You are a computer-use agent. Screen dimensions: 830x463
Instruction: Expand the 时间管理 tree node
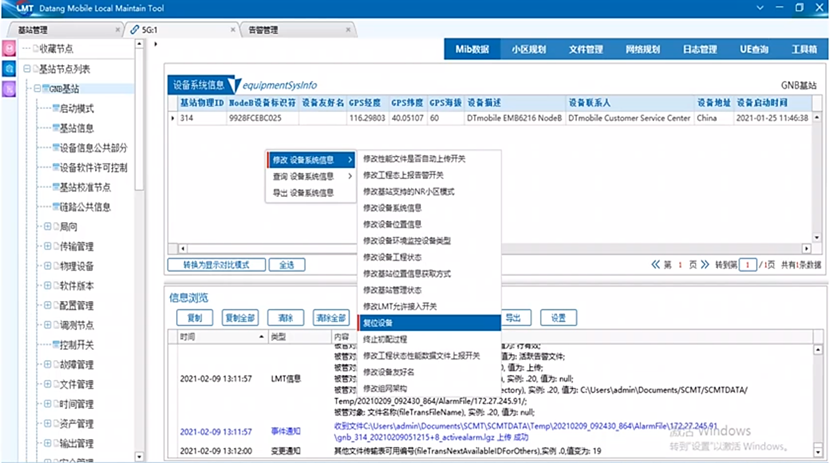(x=47, y=404)
